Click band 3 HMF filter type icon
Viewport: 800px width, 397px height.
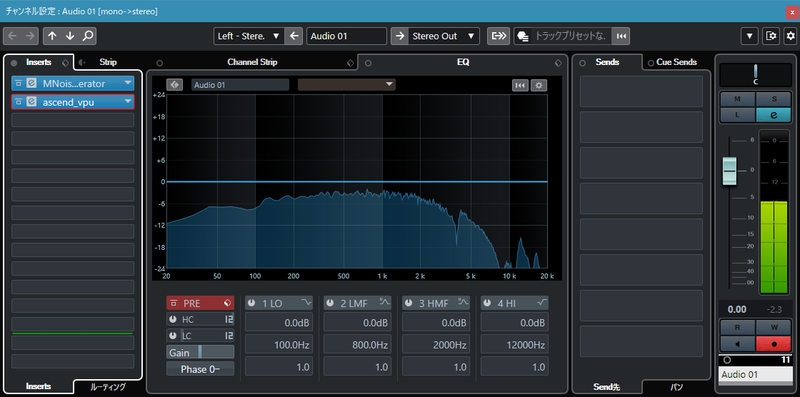pyautogui.click(x=463, y=303)
